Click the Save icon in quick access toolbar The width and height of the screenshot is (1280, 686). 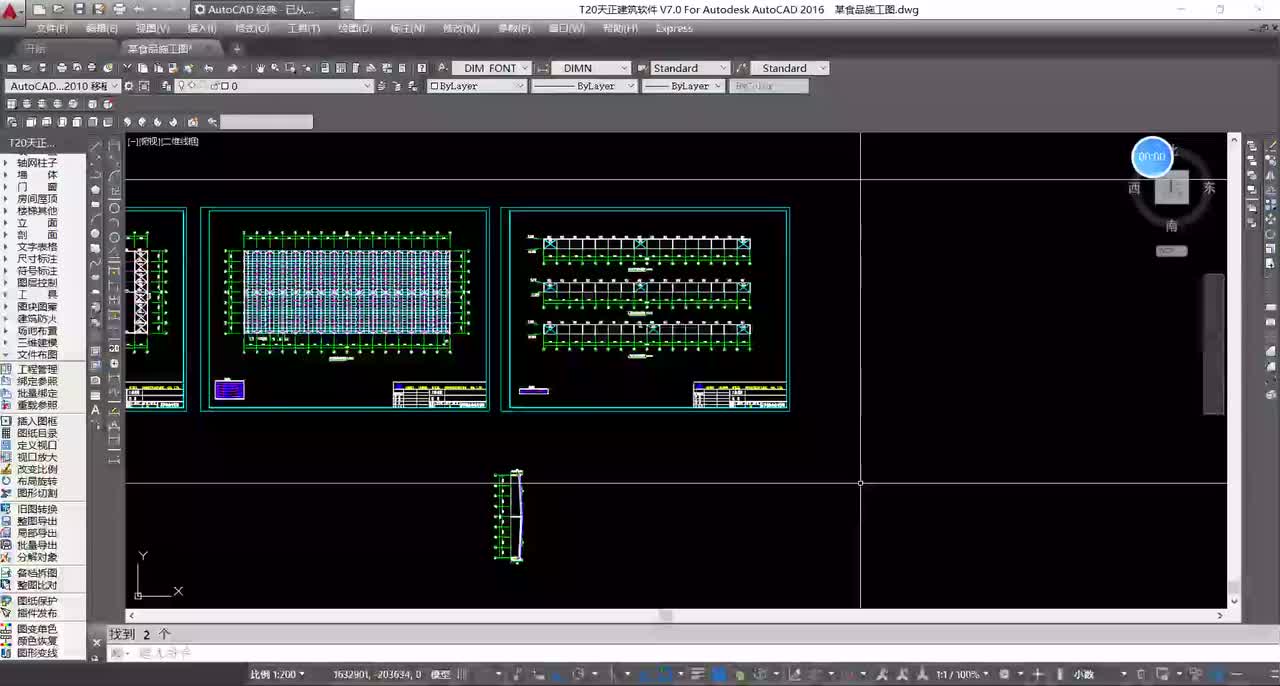click(80, 10)
